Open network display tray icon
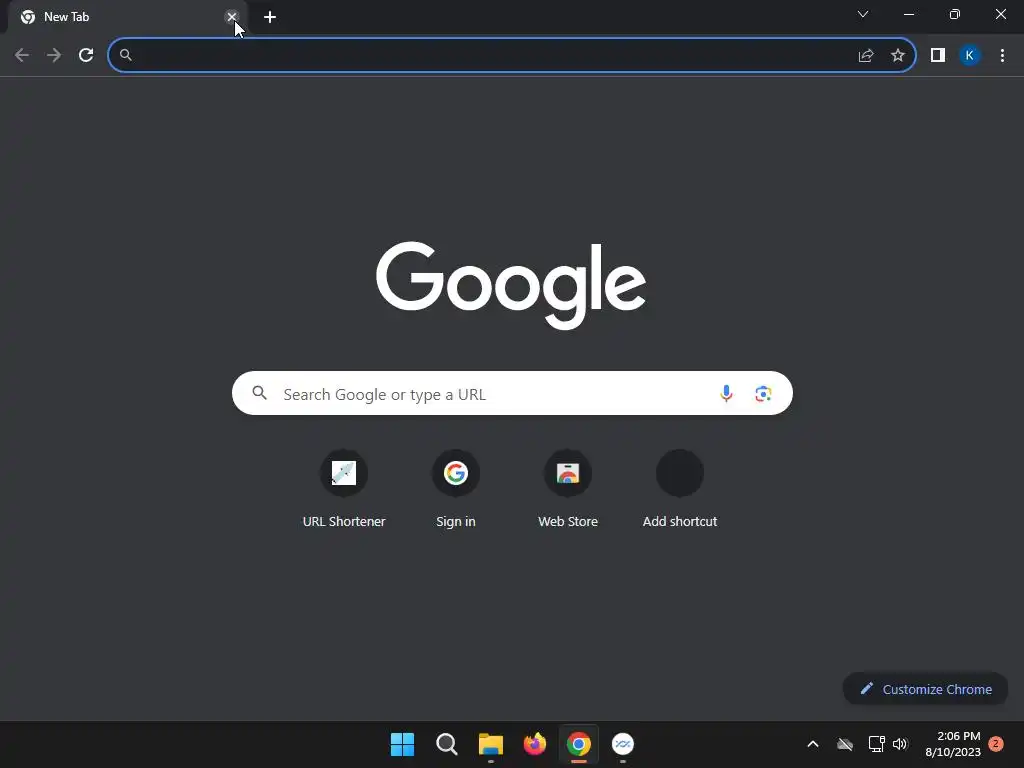 pos(876,744)
